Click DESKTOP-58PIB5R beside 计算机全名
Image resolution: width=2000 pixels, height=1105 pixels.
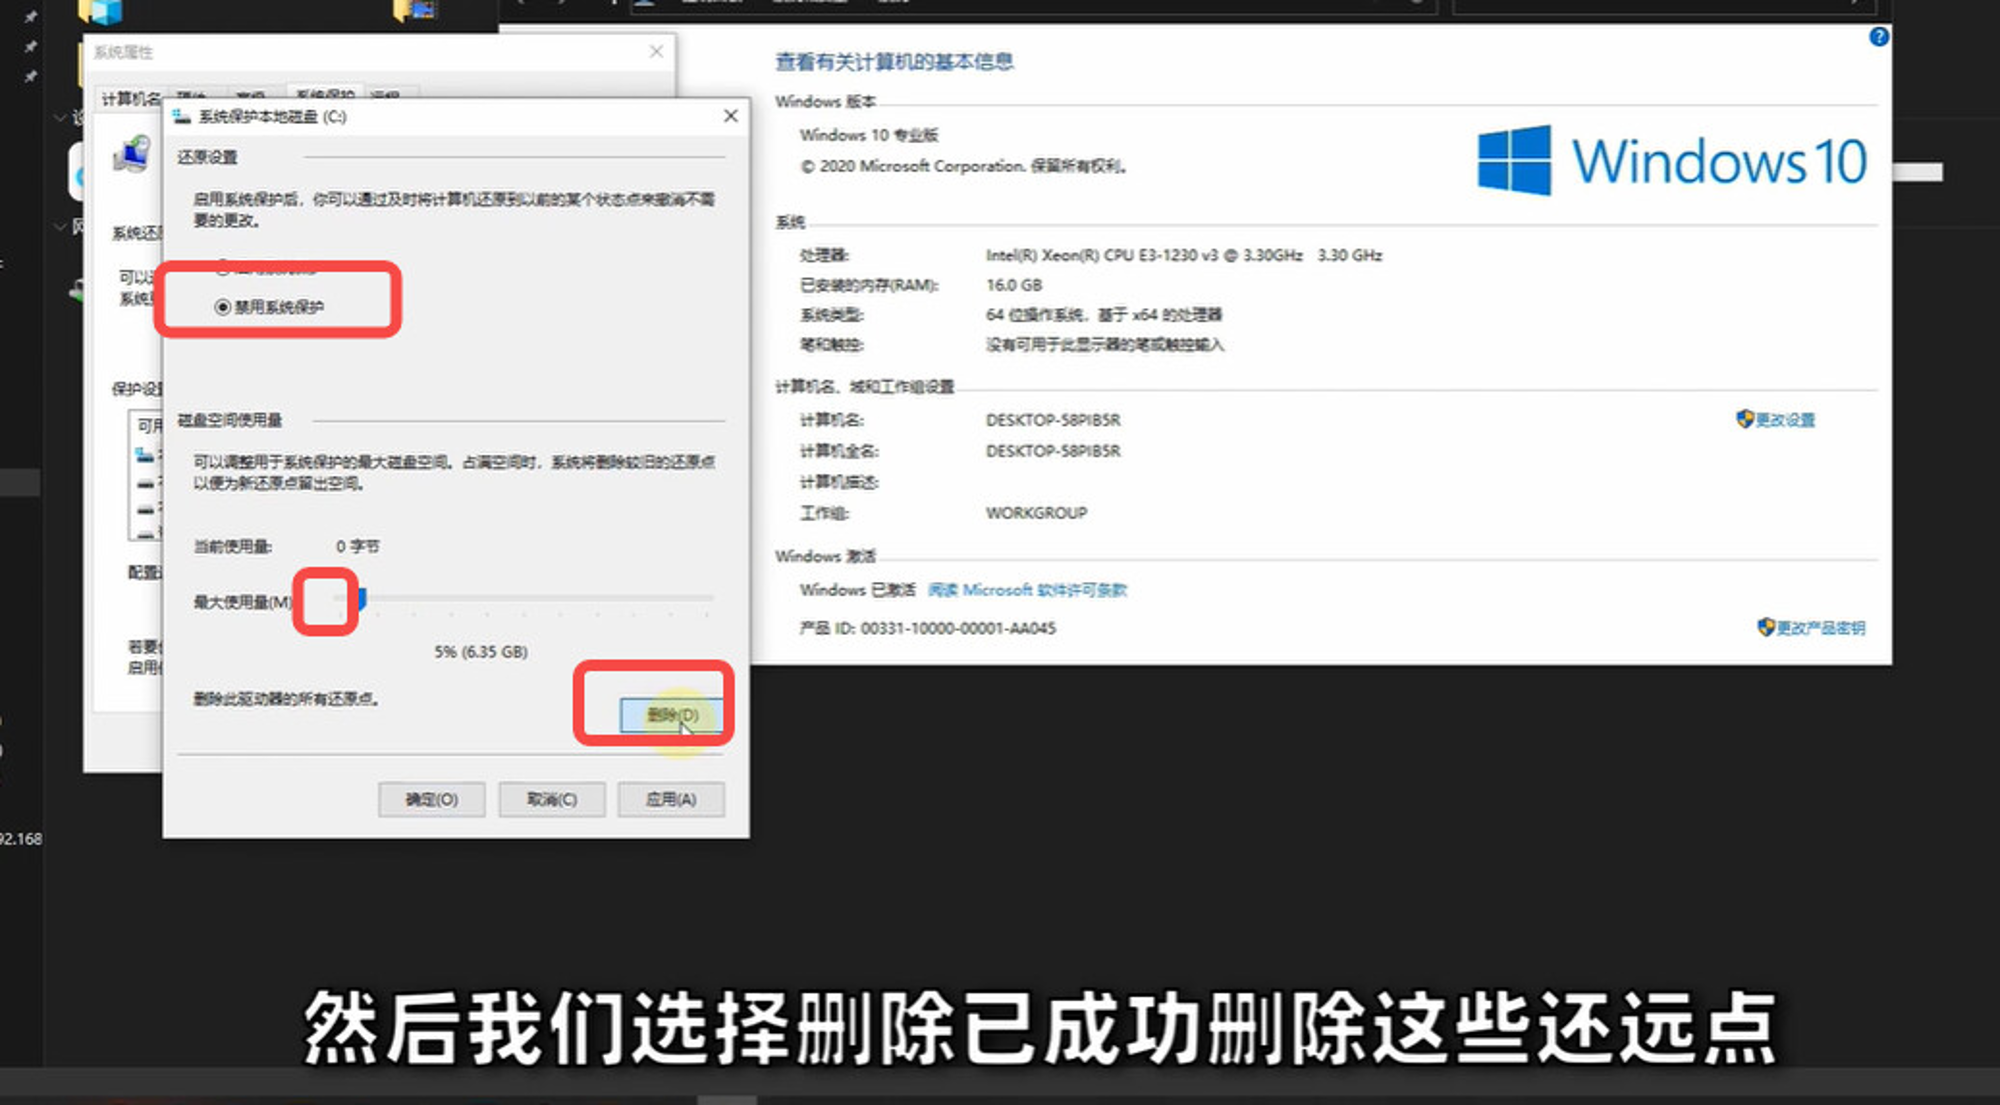pos(1053,451)
